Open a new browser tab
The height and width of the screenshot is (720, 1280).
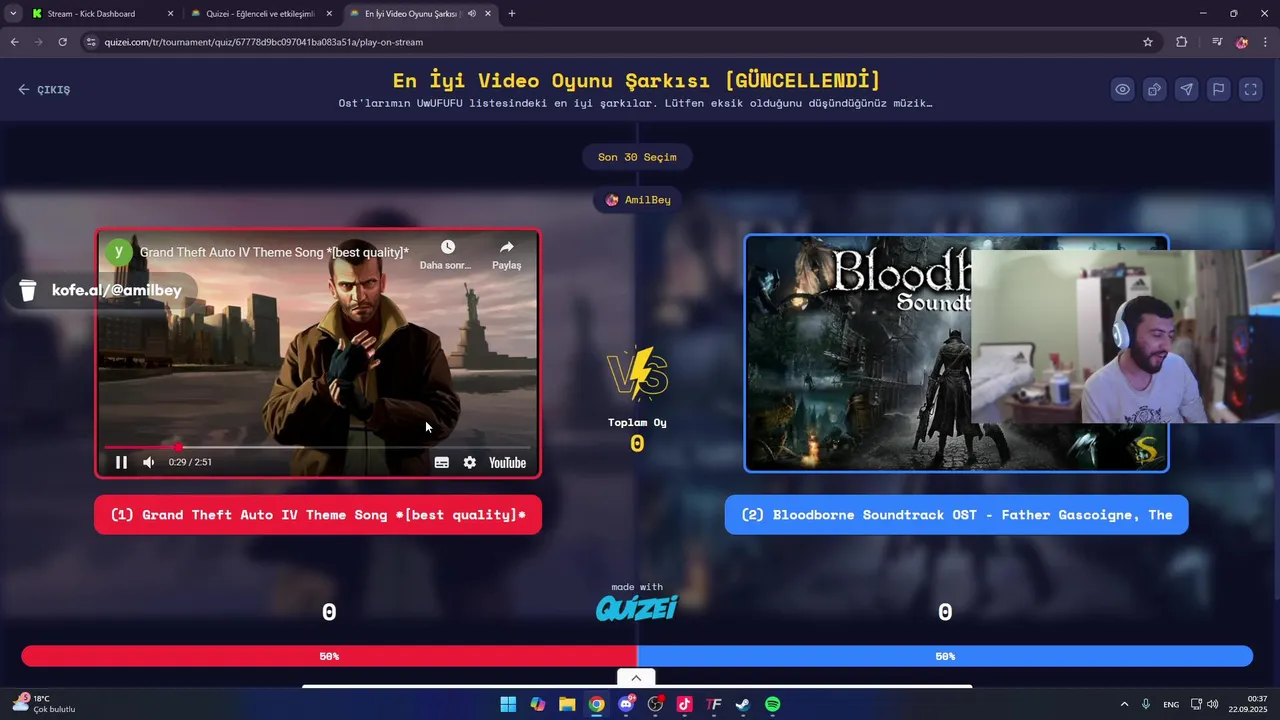click(512, 14)
